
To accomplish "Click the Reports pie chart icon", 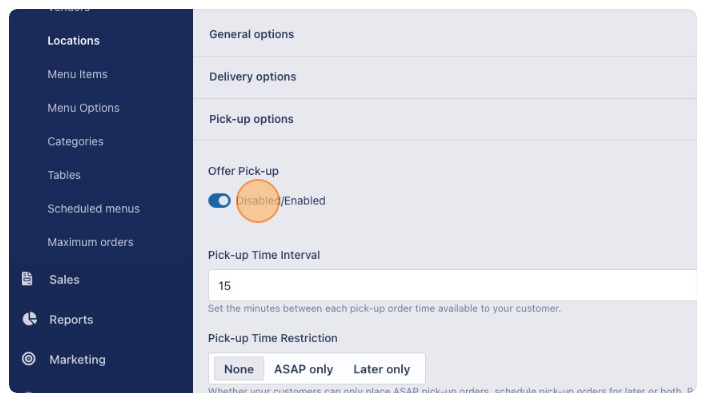I will point(29,319).
